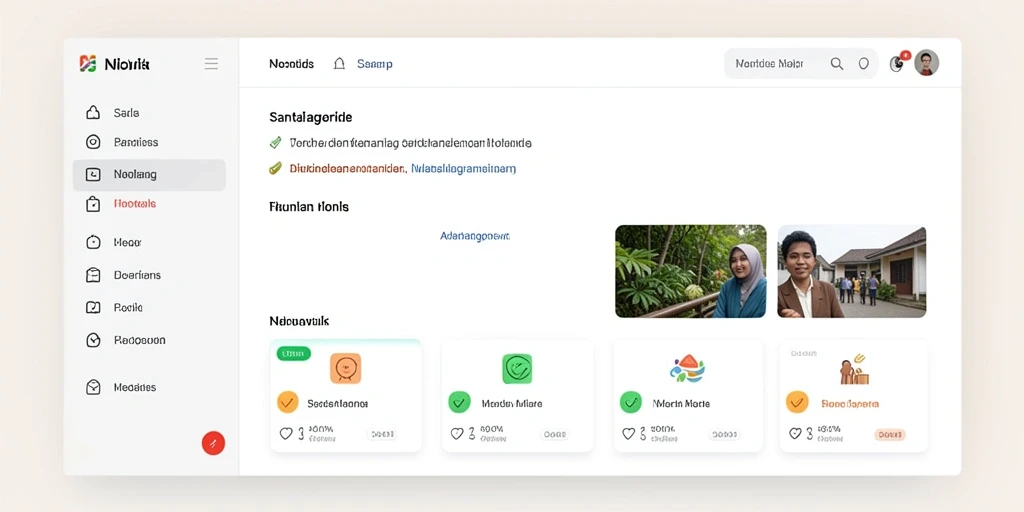
Task: Click the Pamiiess sidebar icon
Action: click(93, 142)
